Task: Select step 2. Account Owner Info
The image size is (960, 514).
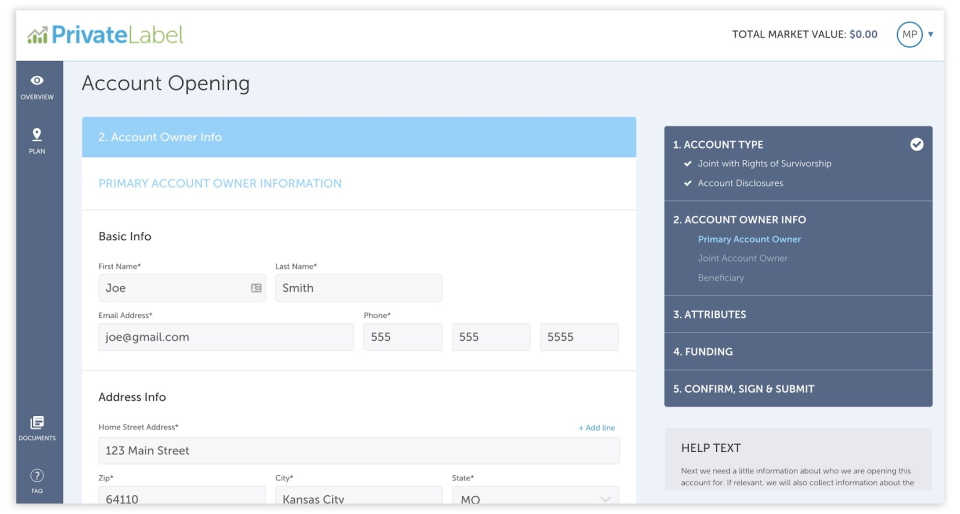Action: 740,220
